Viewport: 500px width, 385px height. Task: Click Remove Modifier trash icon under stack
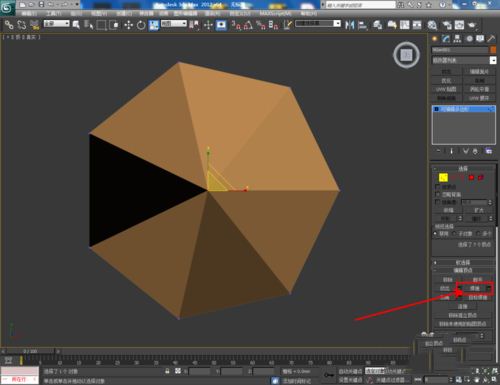click(475, 151)
